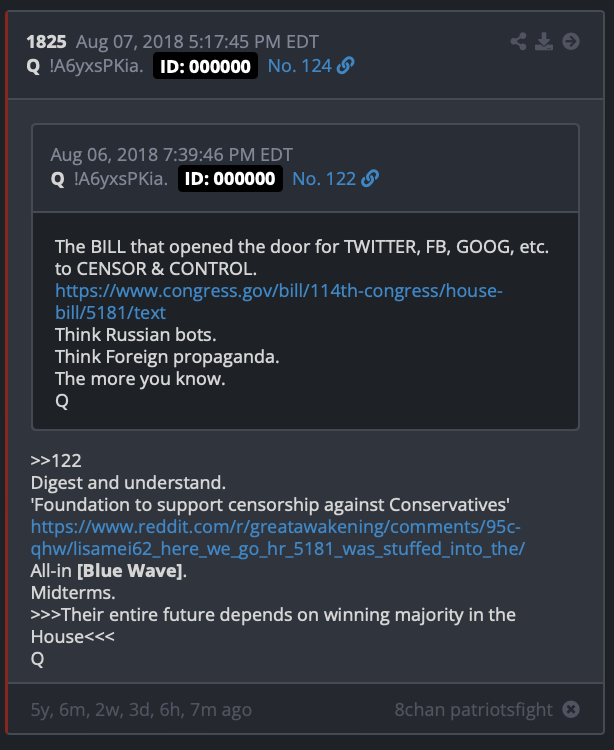Click the 8chan patriotsfight source label
The width and height of the screenshot is (614, 750).
click(x=473, y=710)
